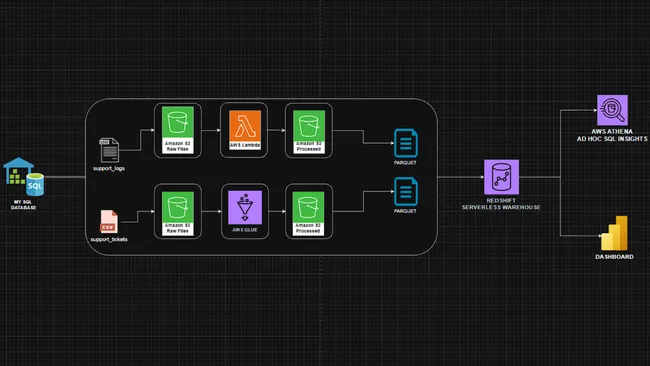Click the "PARQUET" label under the Lambda pipeline file
The width and height of the screenshot is (650, 366).
tap(405, 162)
